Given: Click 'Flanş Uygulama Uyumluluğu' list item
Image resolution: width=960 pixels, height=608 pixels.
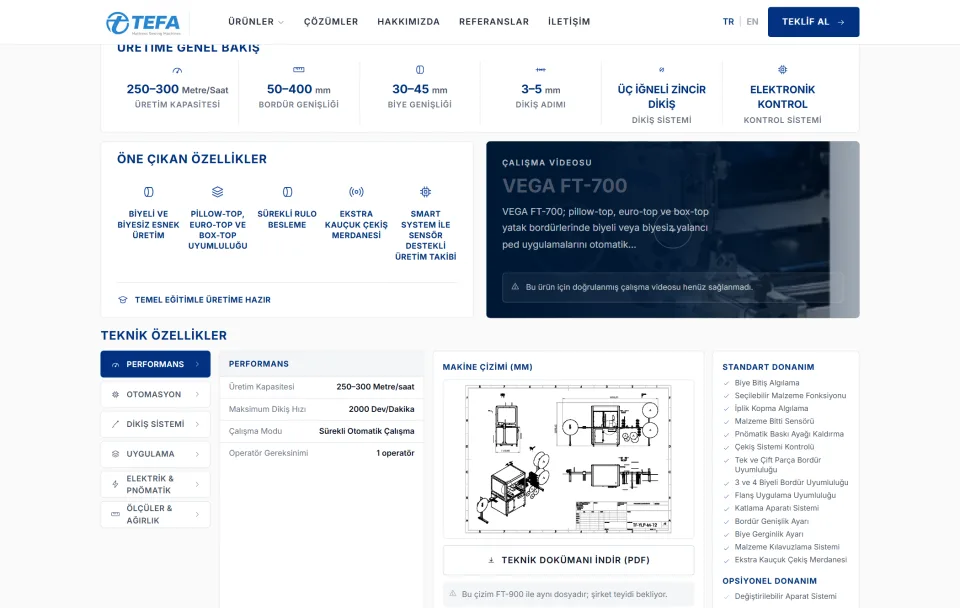Looking at the screenshot, I should click(x=785, y=495).
